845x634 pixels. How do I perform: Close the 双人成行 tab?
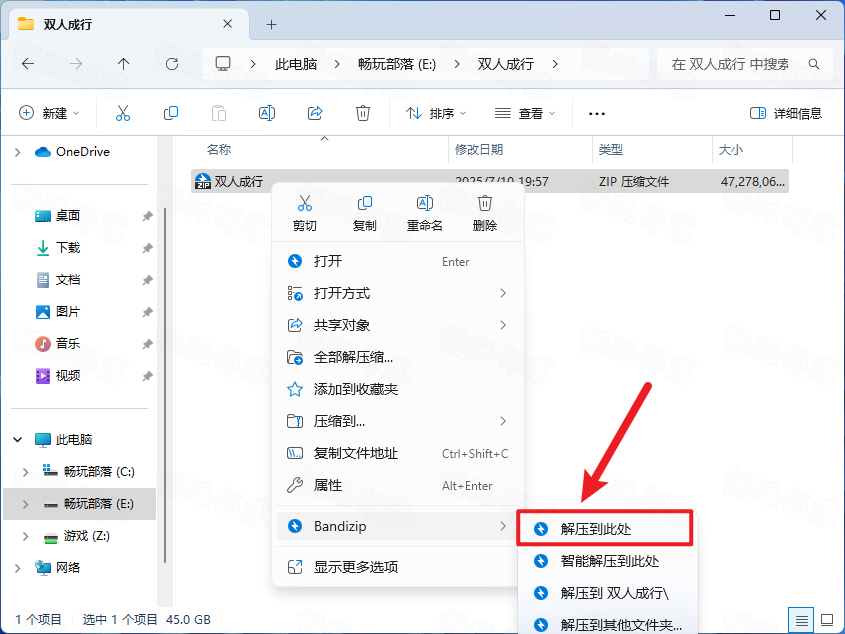point(228,24)
